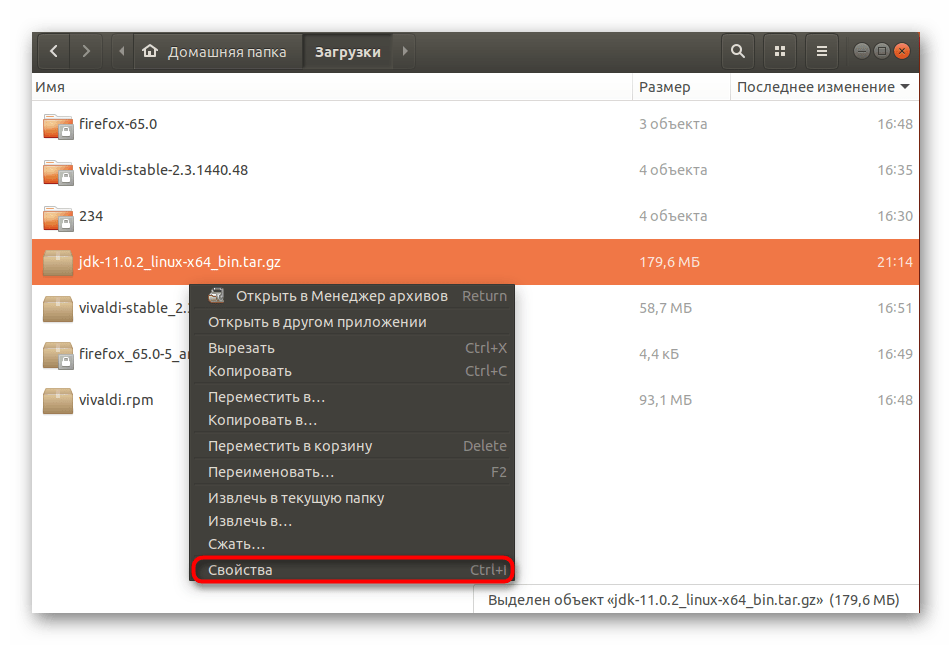
Task: Select the vivaldi.rpm package icon
Action: [58, 401]
